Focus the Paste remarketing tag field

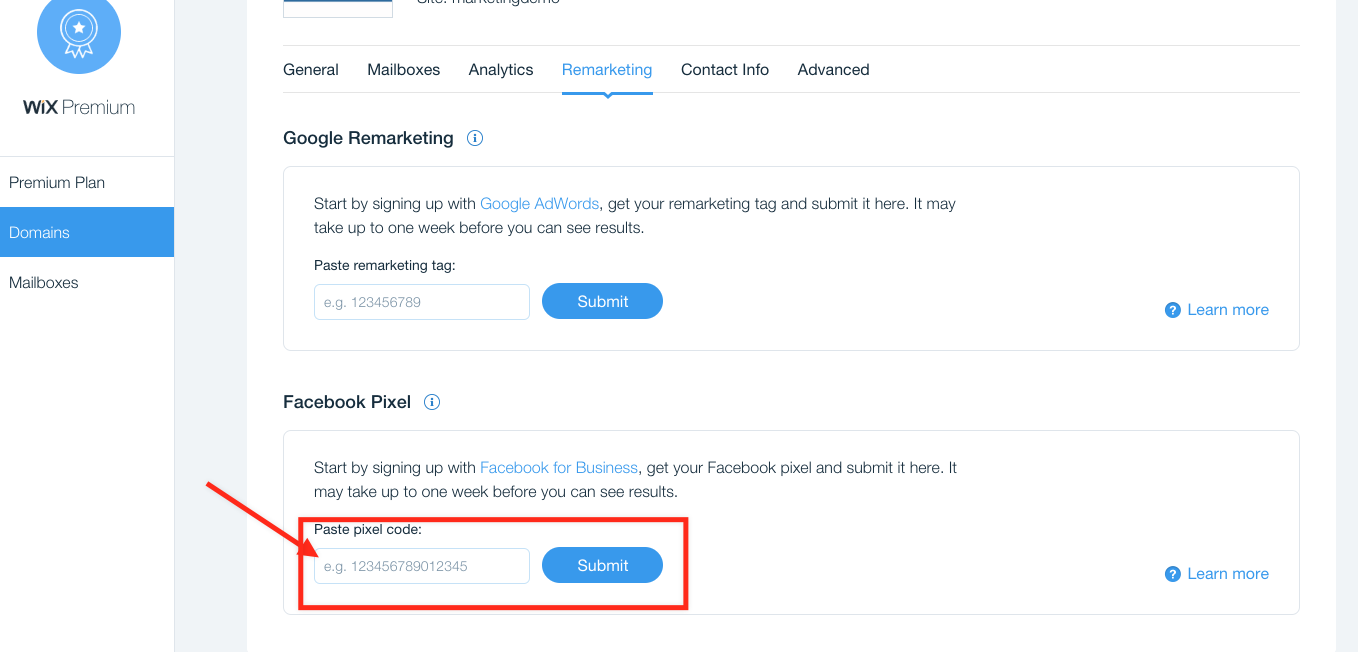point(422,302)
